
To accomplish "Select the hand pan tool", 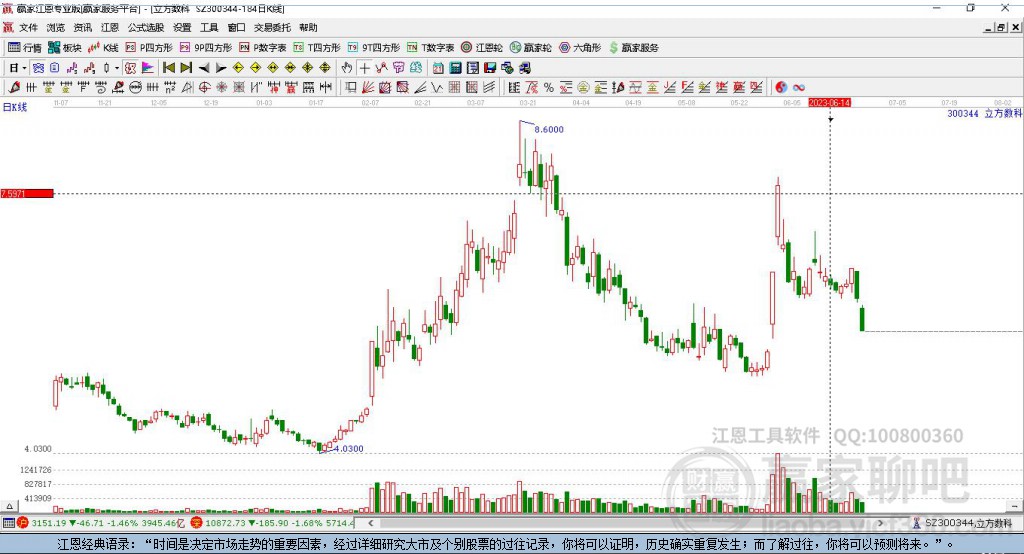I will tap(347, 67).
